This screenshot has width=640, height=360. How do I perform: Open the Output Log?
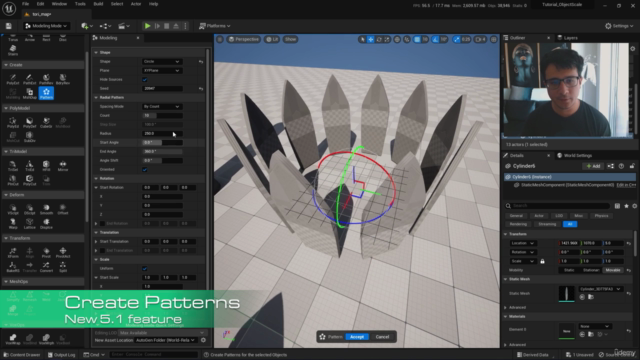coord(62,355)
